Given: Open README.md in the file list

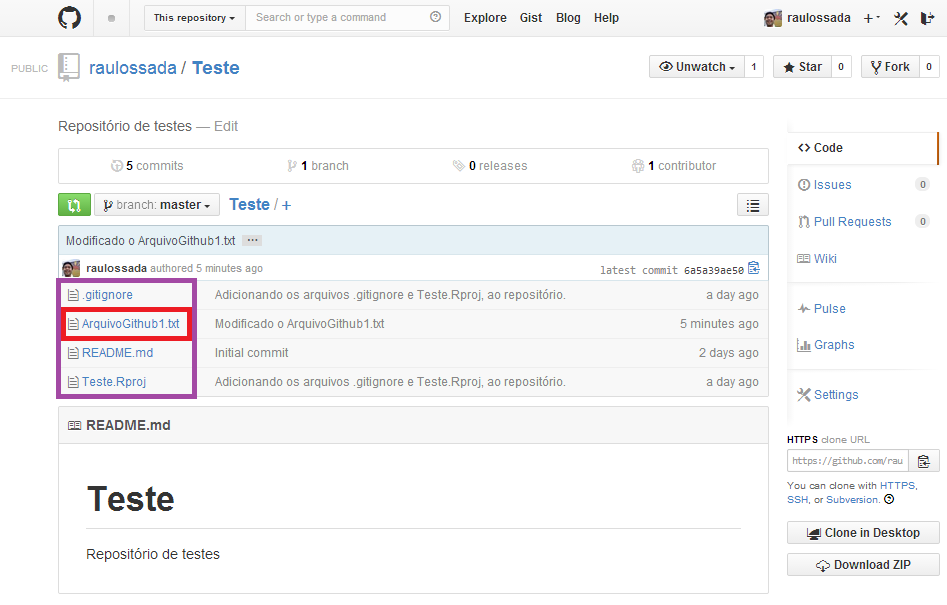Looking at the screenshot, I should point(118,353).
